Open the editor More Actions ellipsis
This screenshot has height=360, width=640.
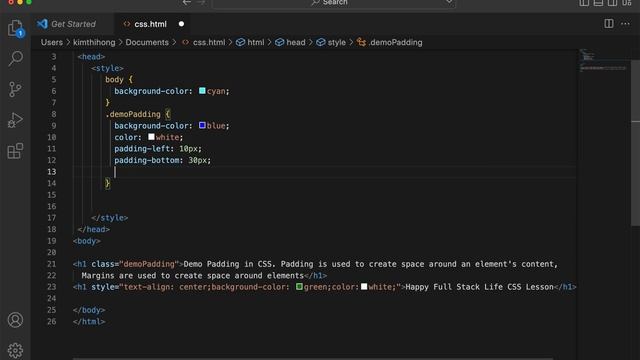pos(625,24)
